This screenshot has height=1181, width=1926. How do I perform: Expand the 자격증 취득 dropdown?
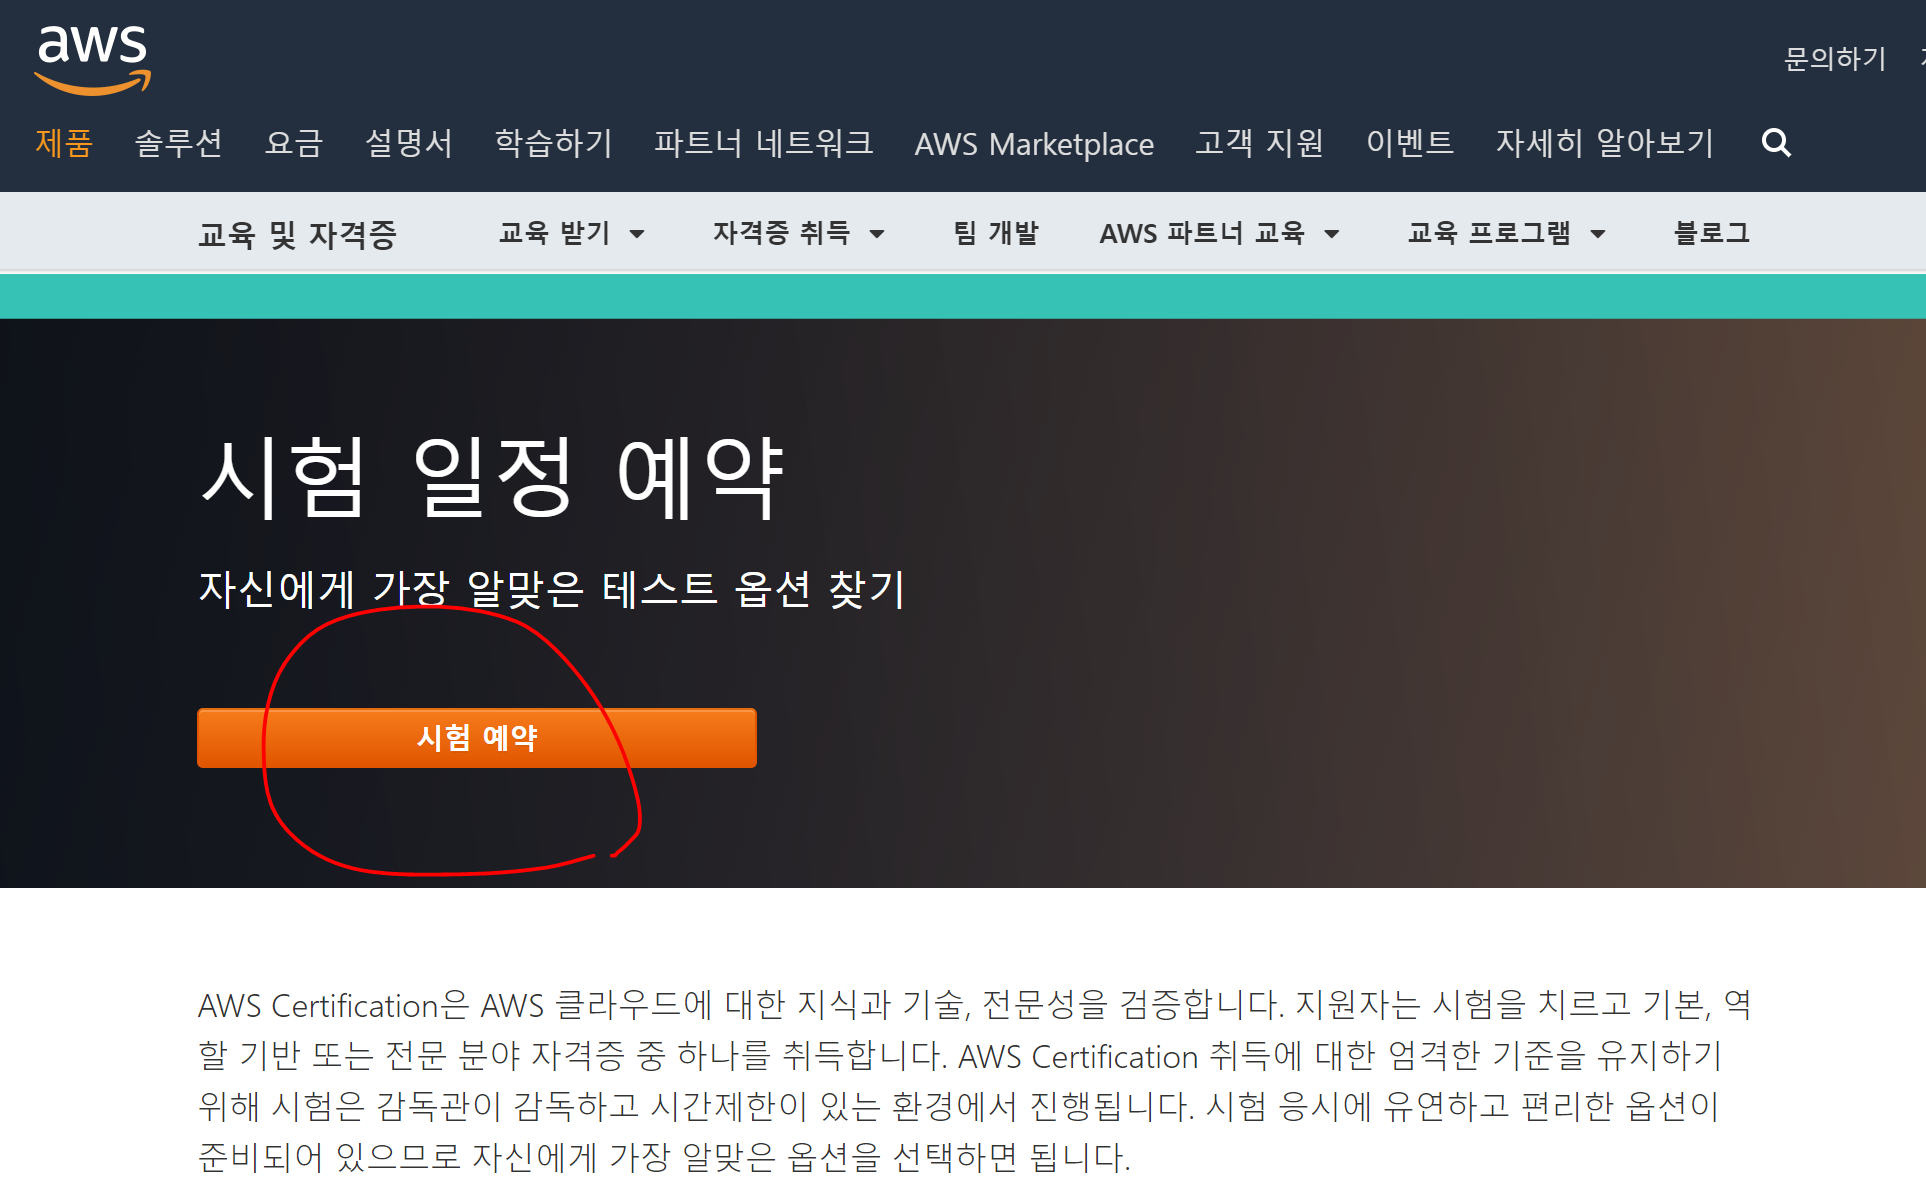coord(798,234)
